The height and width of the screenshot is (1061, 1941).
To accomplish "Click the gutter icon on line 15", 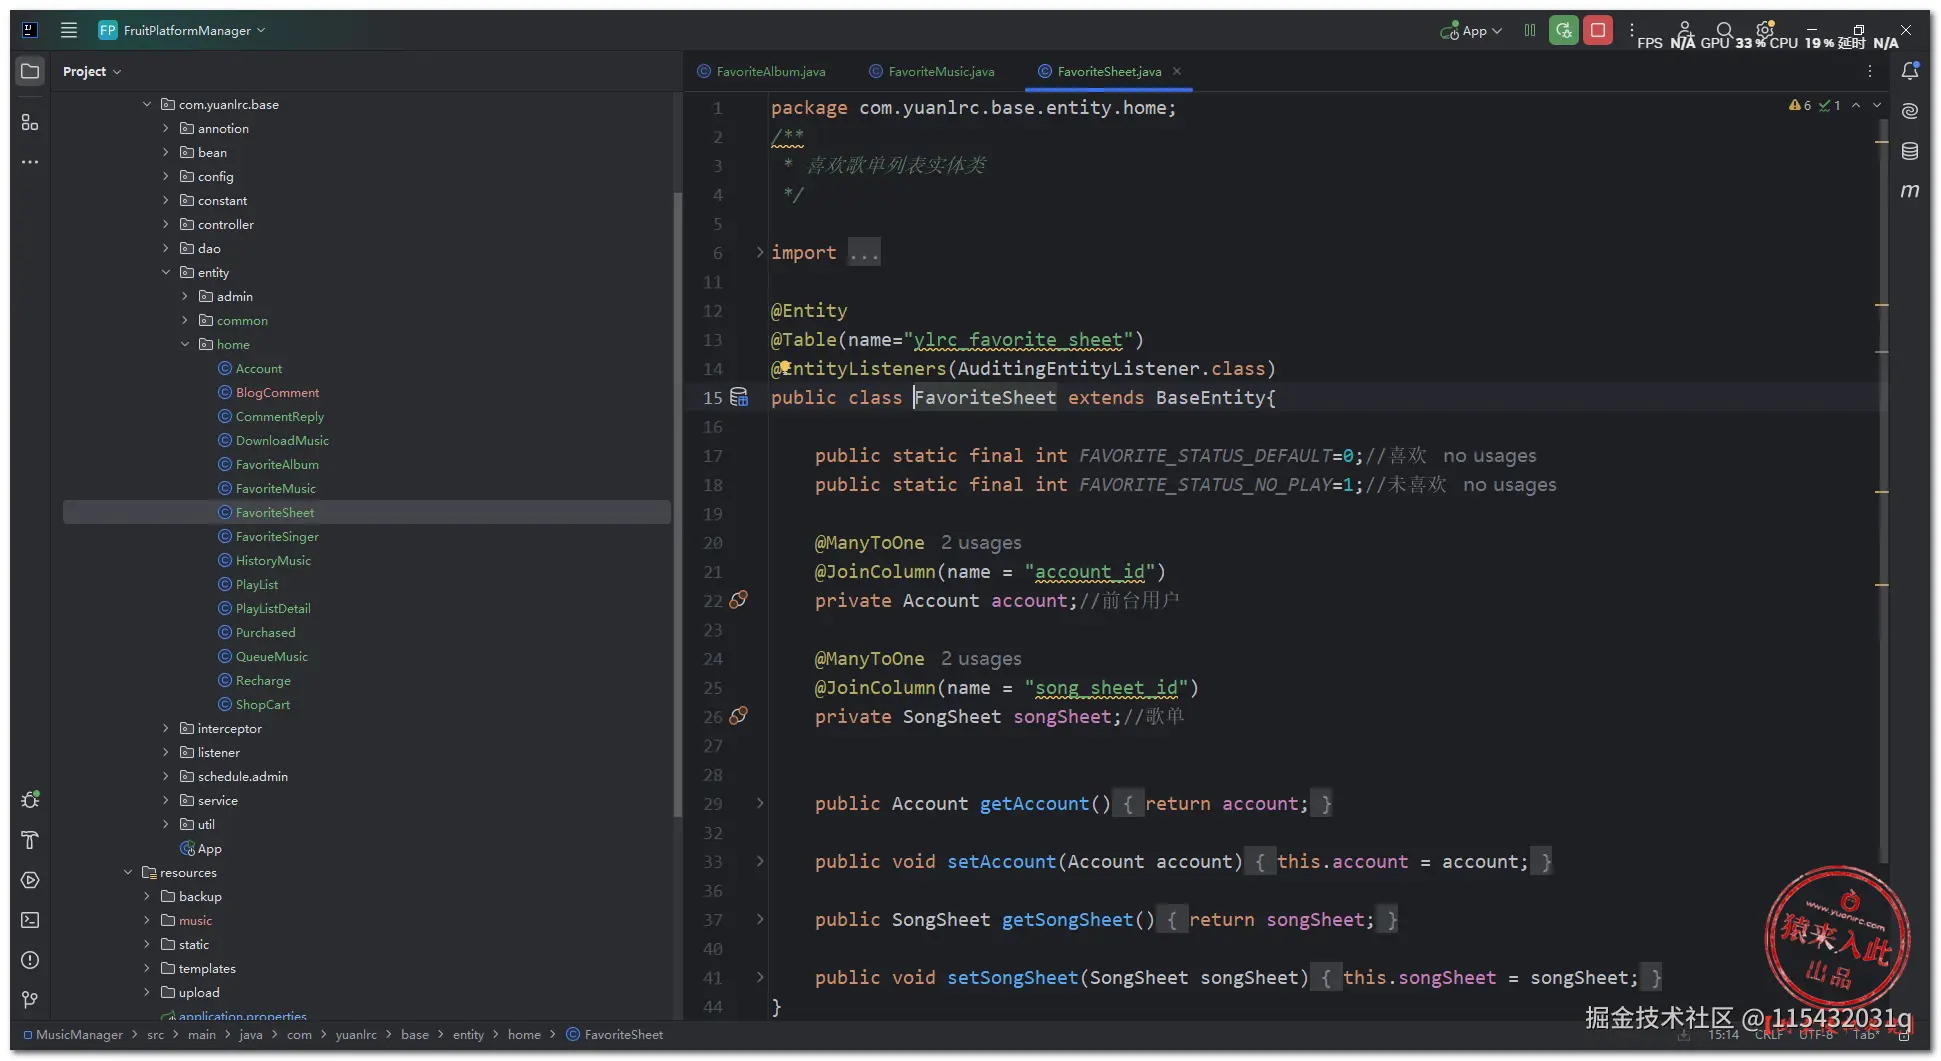I will click(739, 397).
